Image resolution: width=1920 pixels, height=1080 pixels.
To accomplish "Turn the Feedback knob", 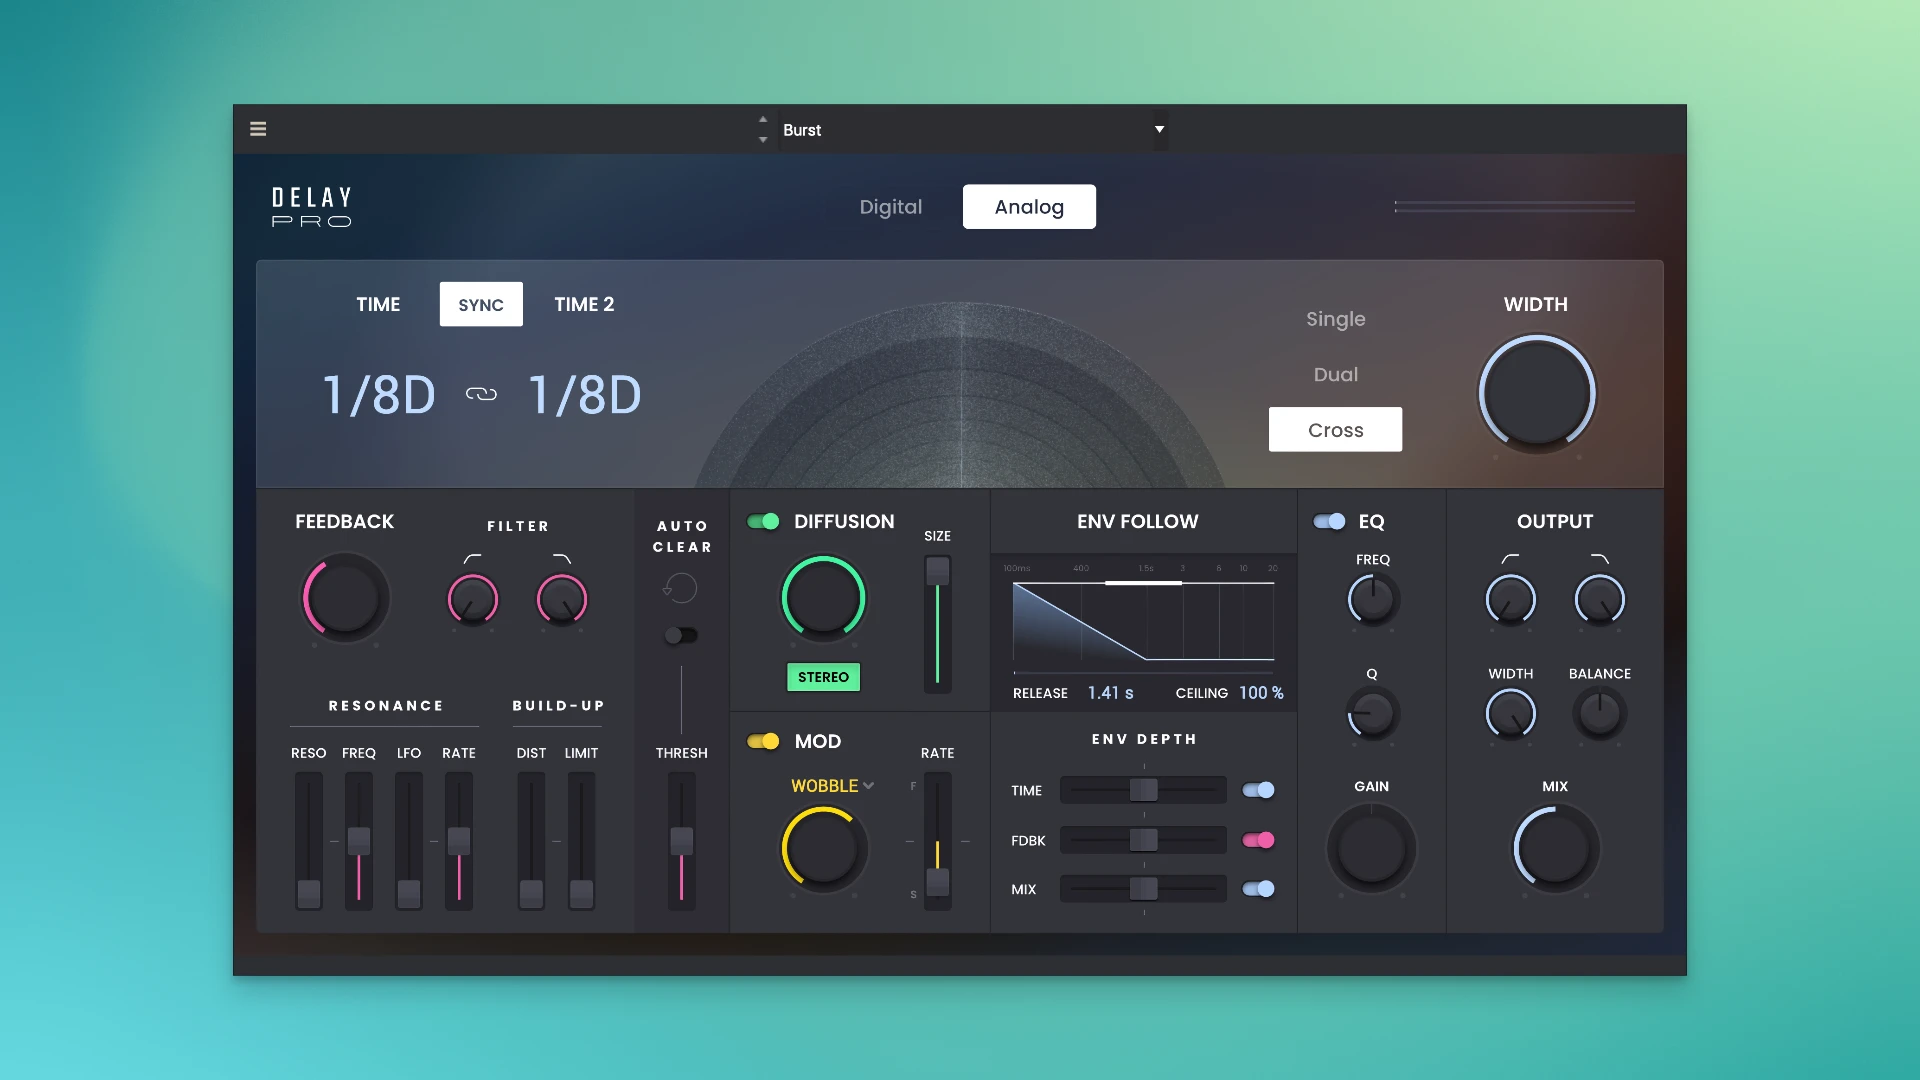I will click(x=343, y=597).
